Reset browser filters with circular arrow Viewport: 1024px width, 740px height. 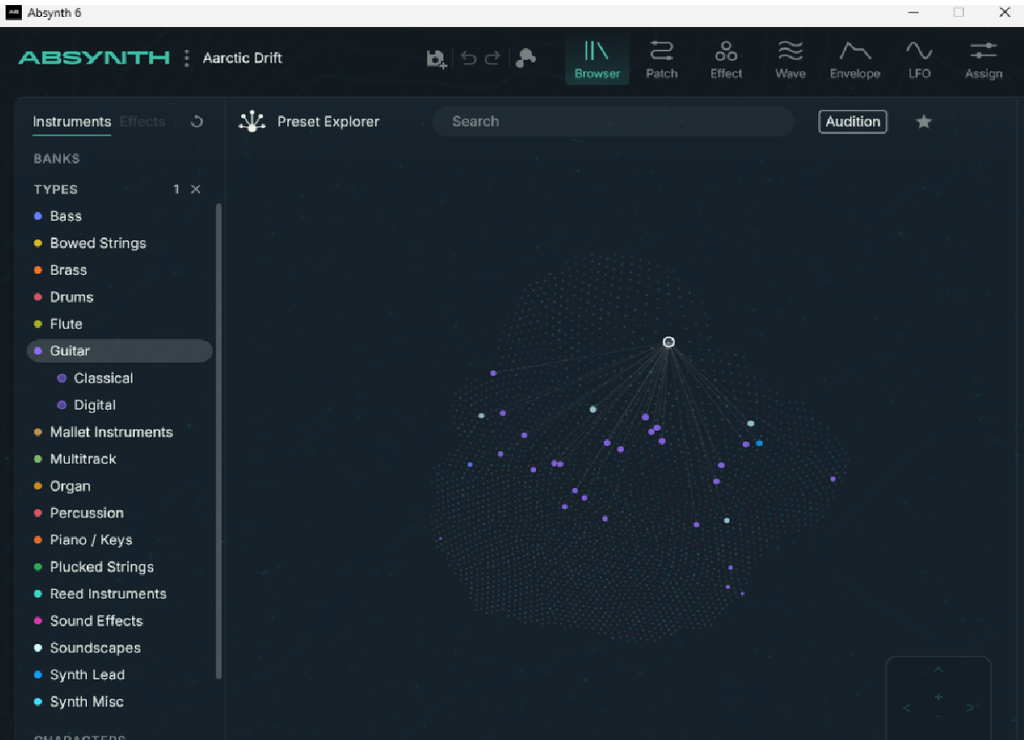point(197,121)
